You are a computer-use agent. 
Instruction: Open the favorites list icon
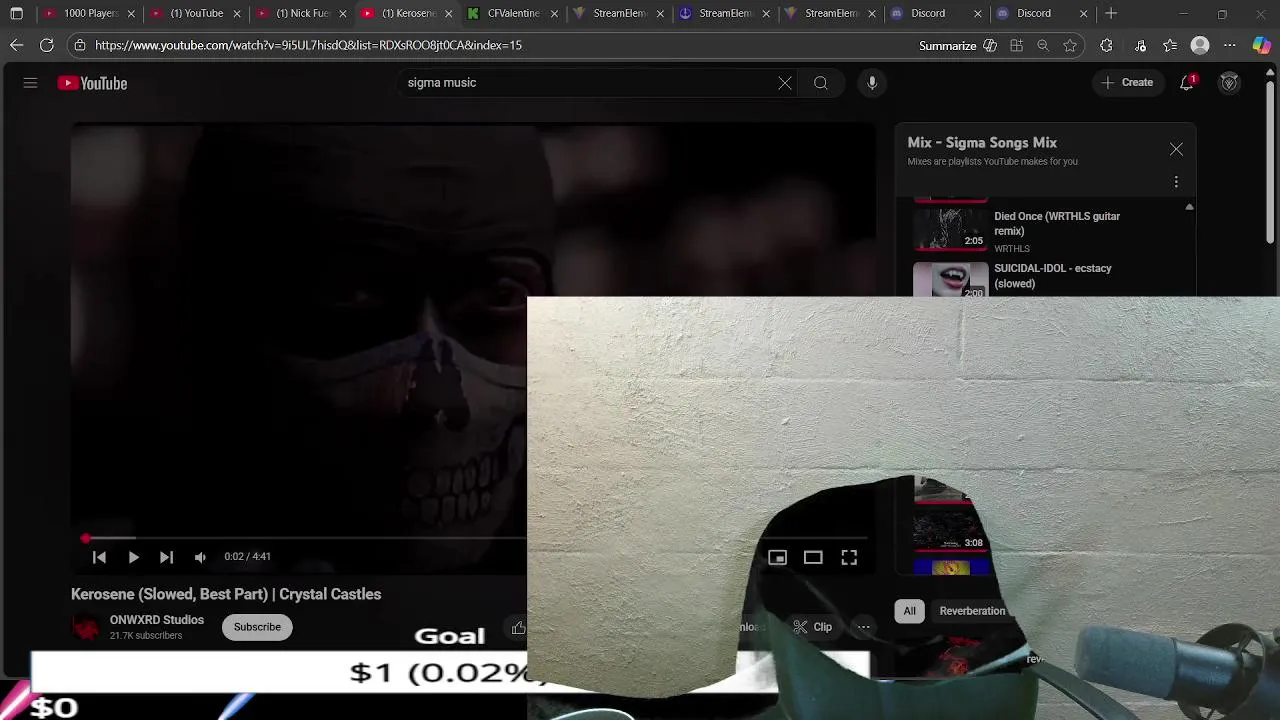(1170, 45)
